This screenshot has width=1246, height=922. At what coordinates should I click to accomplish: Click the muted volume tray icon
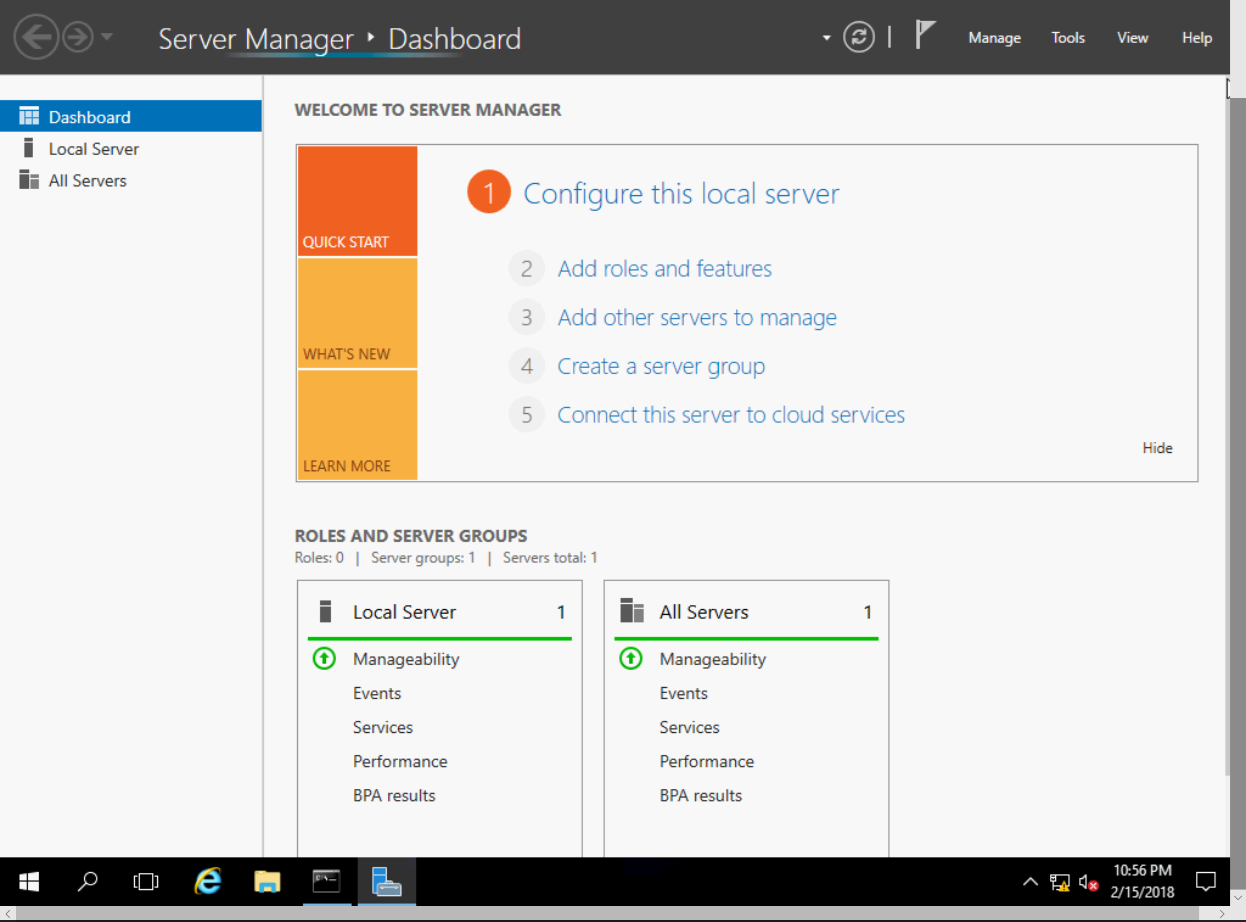click(x=1089, y=882)
